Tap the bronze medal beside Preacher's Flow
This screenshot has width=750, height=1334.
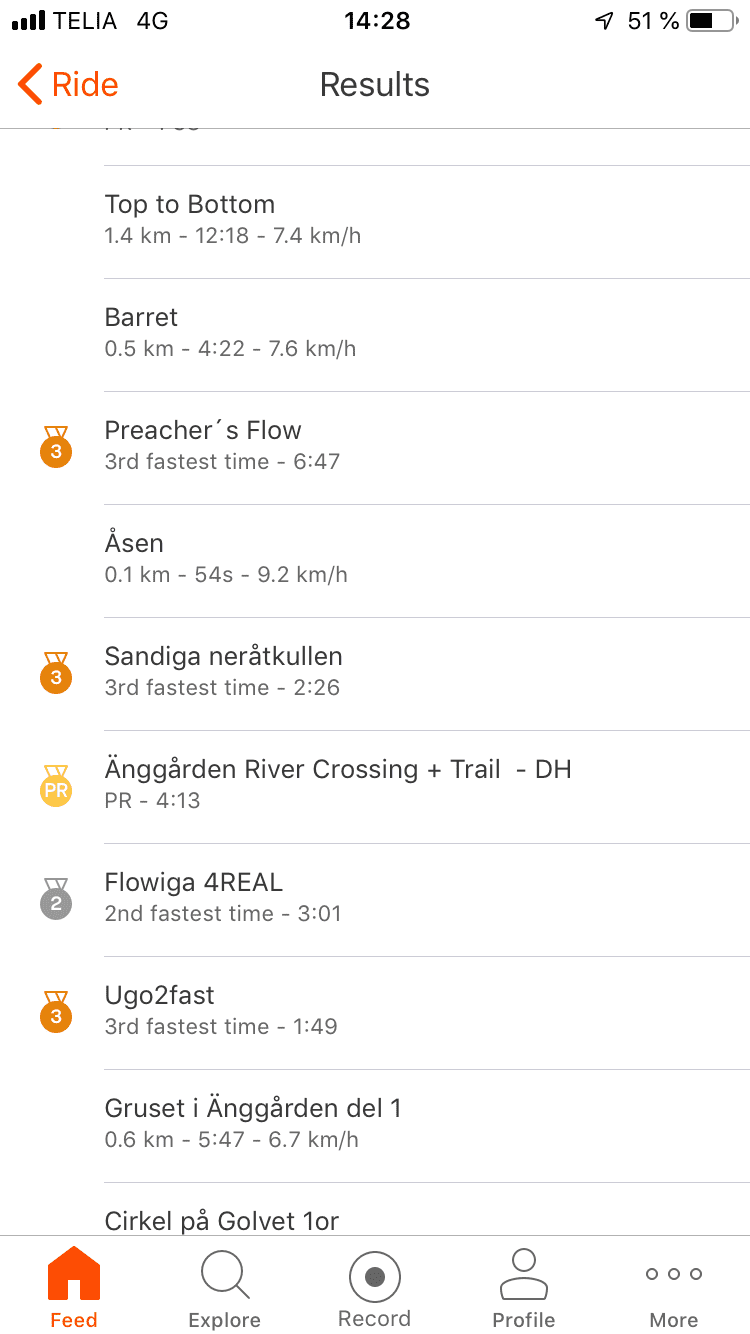tap(56, 447)
